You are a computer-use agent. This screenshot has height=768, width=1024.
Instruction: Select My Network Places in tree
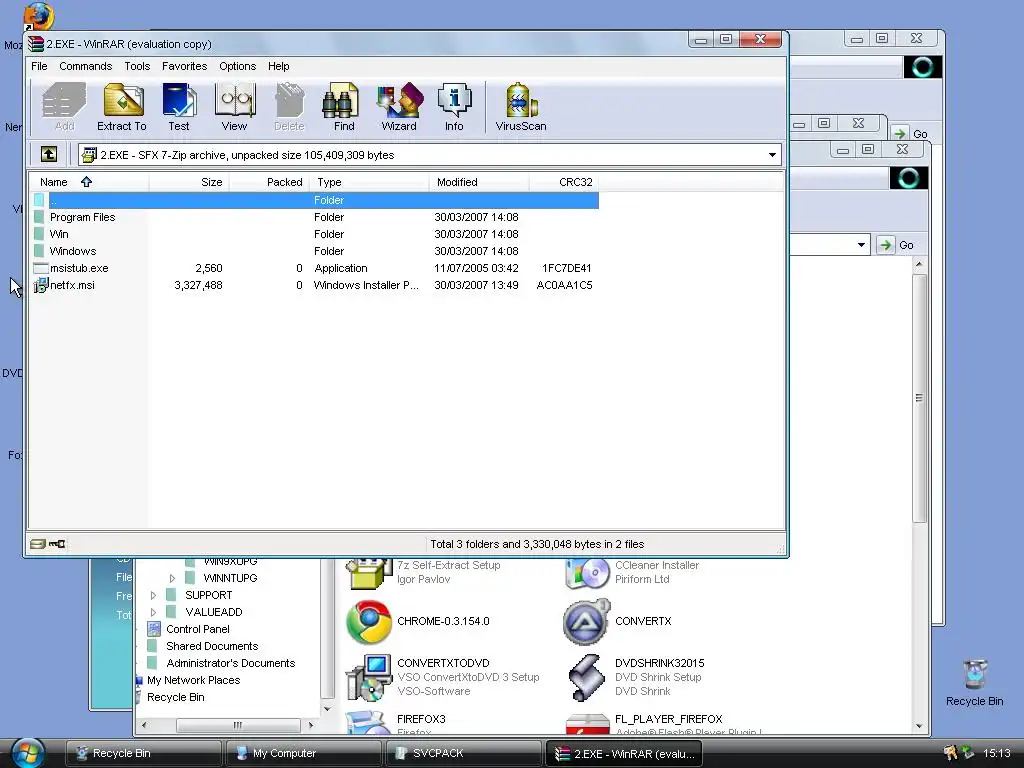point(193,680)
